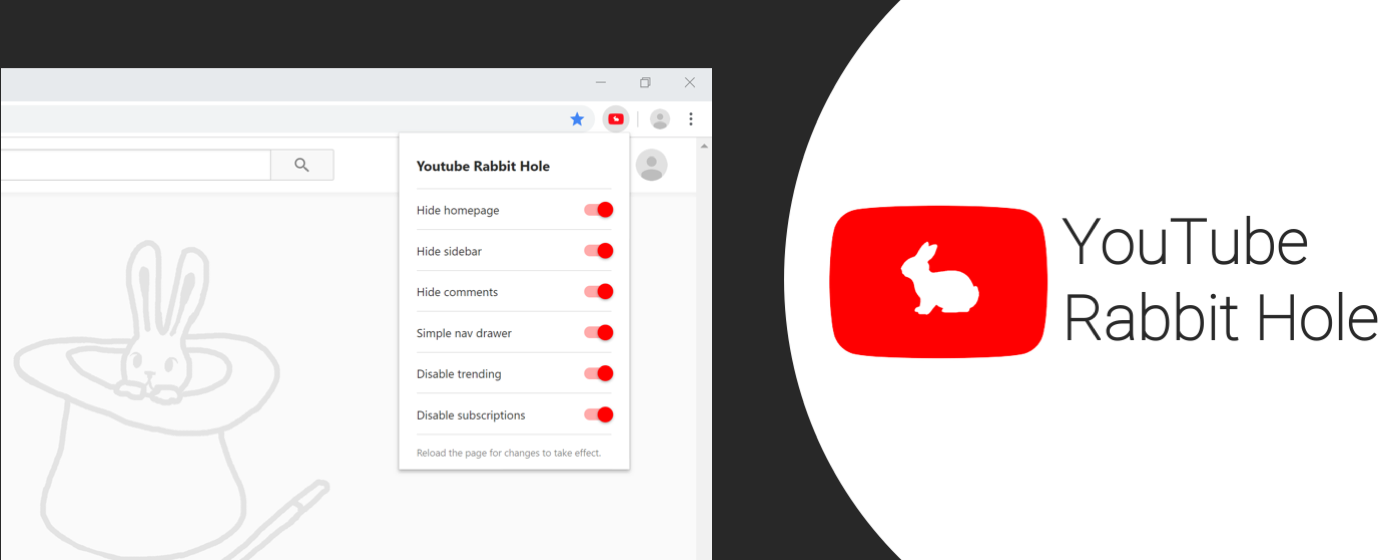Viewport: 1400px width, 560px height.
Task: Open the YouTube Rabbit Hole extension icon
Action: 616,119
